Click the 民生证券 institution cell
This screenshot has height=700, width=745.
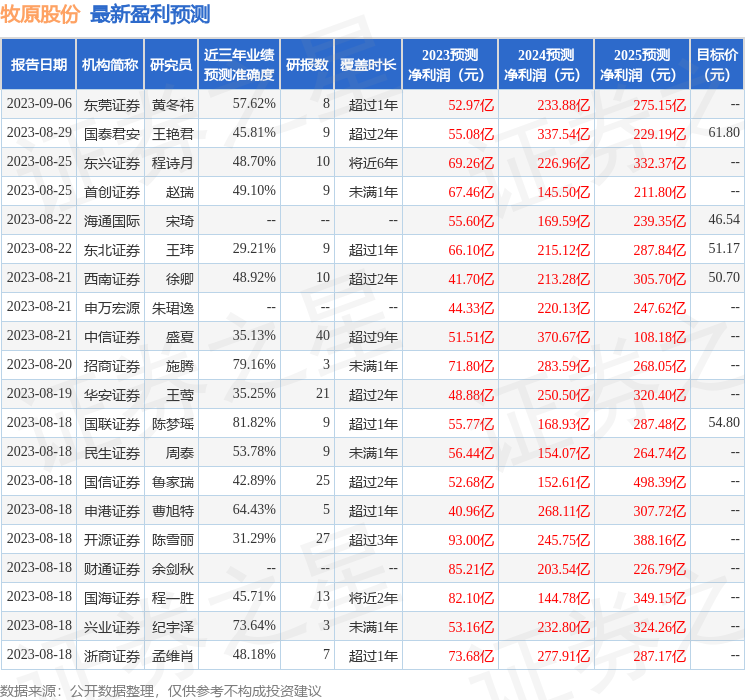click(112, 453)
